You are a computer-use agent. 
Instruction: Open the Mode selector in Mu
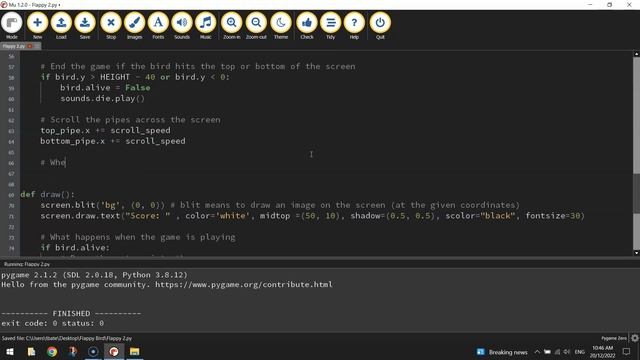pyautogui.click(x=11, y=26)
